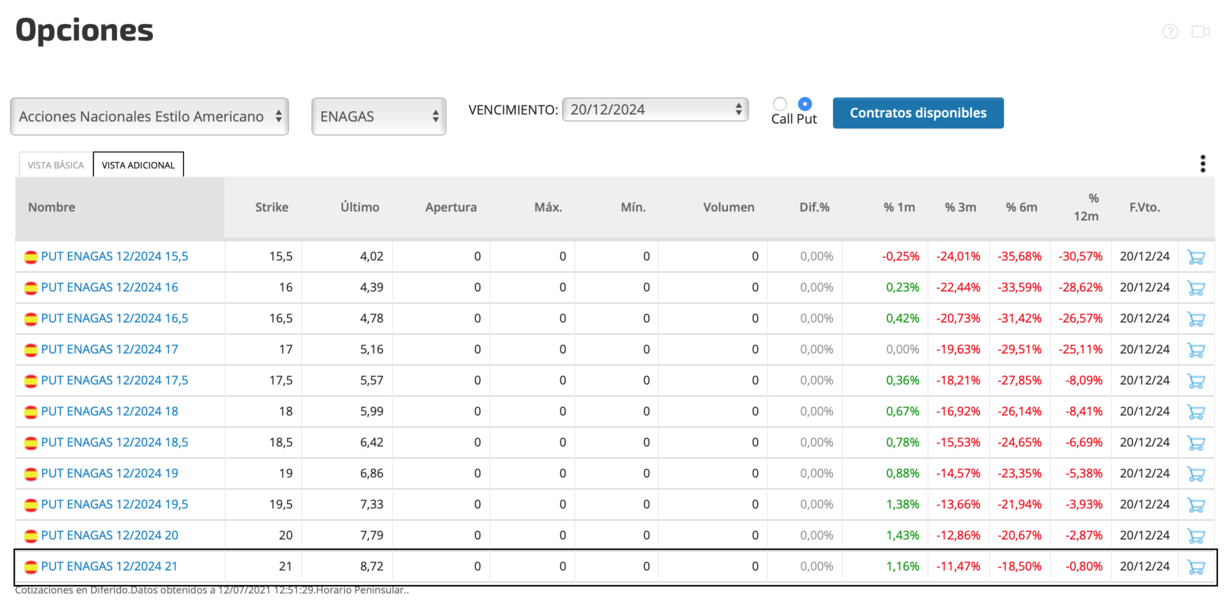Click the % 1m column header
The image size is (1230, 610).
[899, 207]
